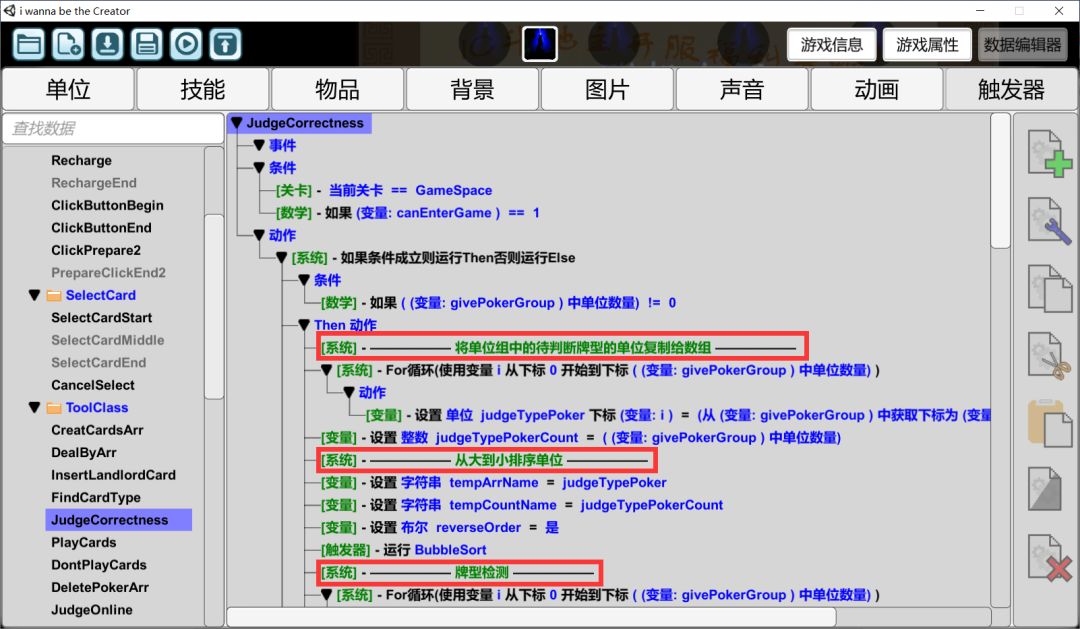Switch to the 技能 tab
The image size is (1080, 629).
(x=202, y=89)
